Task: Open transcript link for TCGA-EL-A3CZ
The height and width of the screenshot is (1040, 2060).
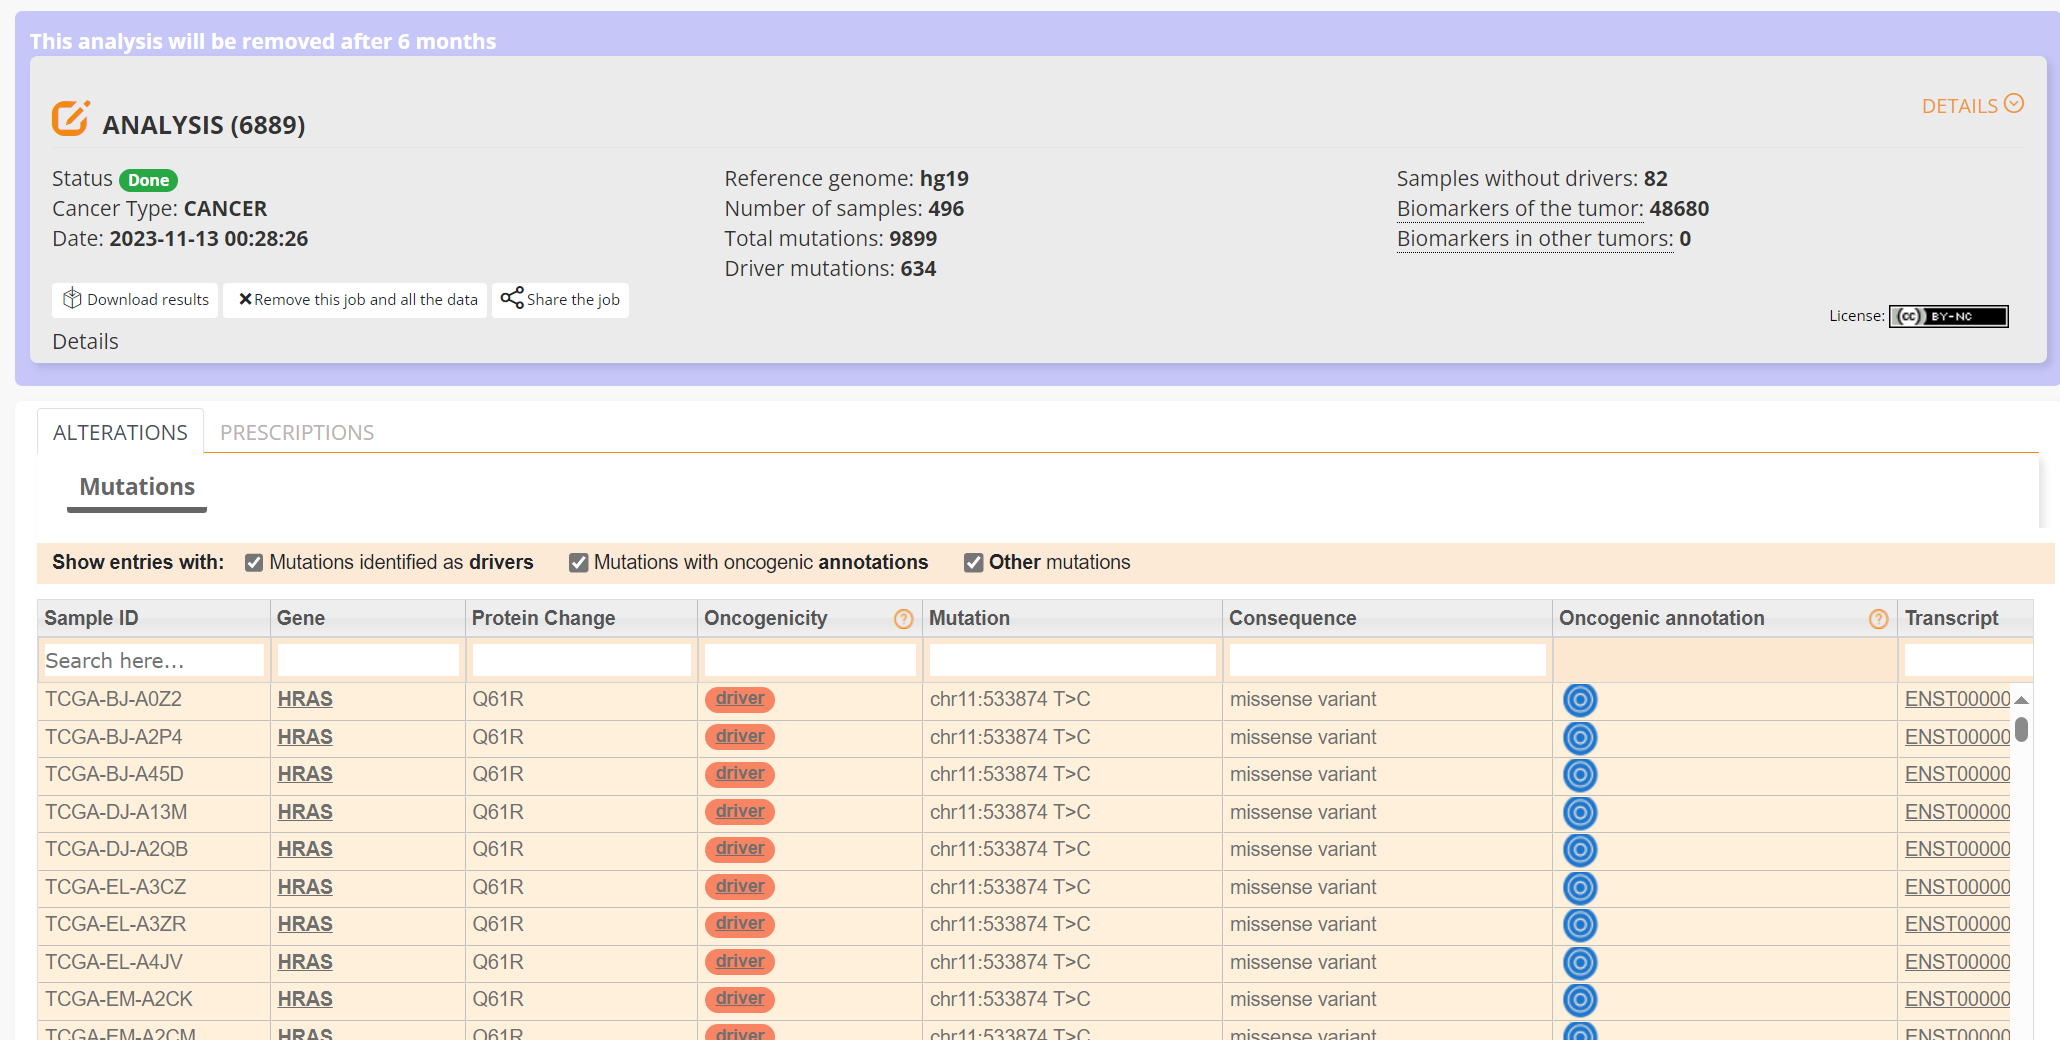Action: (1957, 887)
